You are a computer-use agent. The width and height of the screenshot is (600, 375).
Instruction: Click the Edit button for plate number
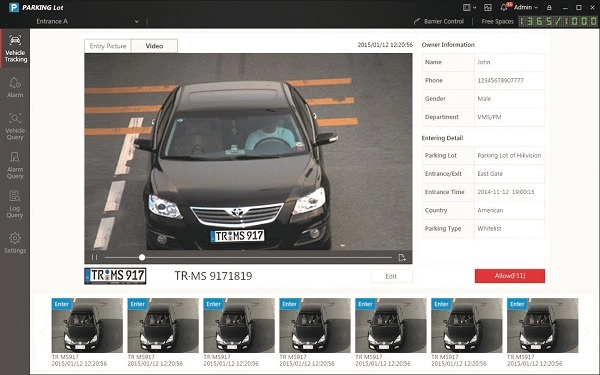pos(391,276)
